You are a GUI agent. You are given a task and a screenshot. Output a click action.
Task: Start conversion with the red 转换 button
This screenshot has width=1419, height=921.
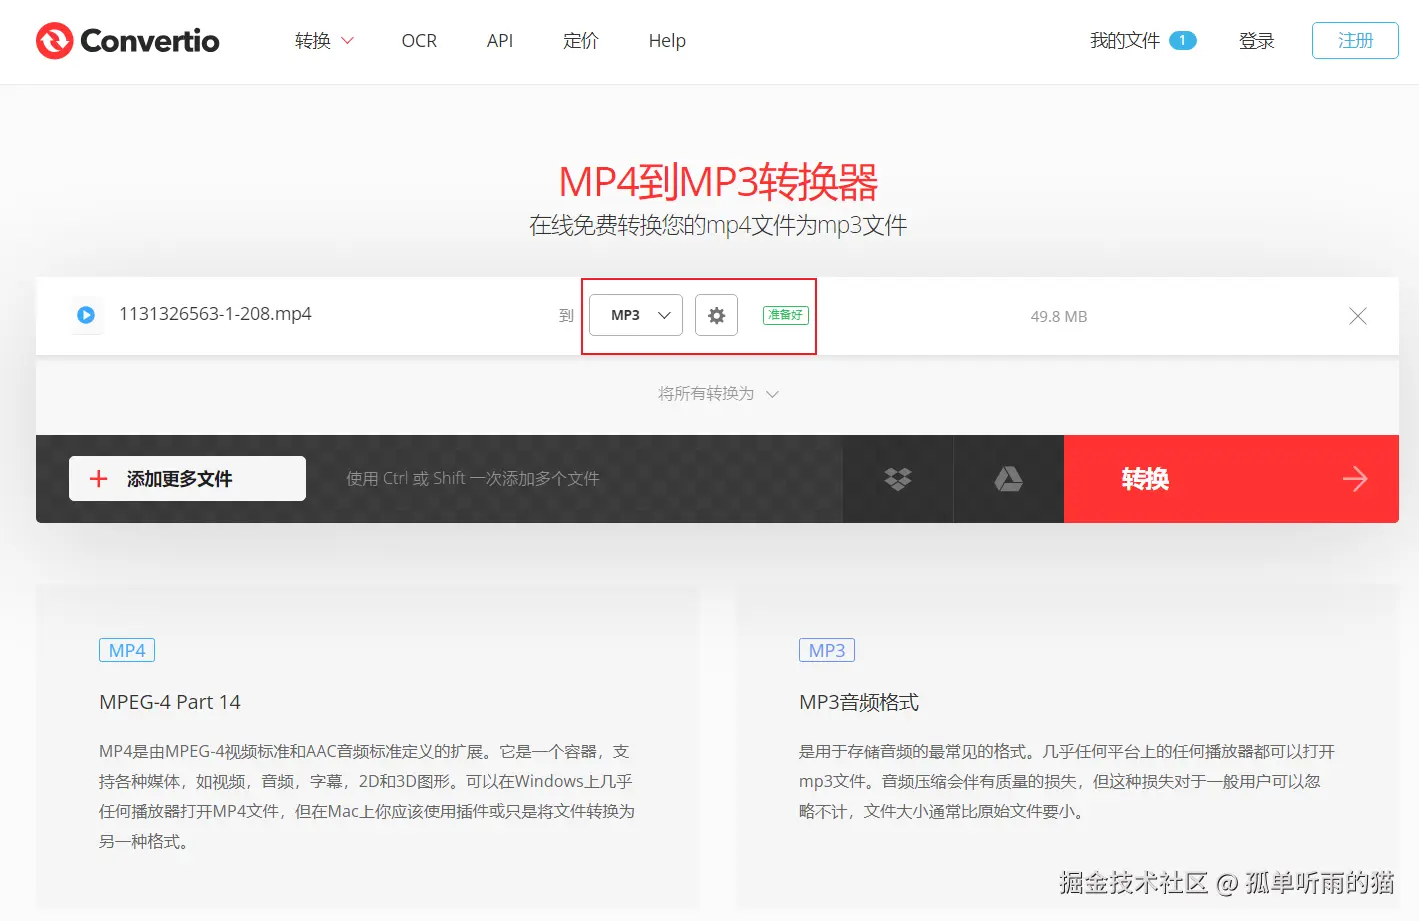(1231, 479)
